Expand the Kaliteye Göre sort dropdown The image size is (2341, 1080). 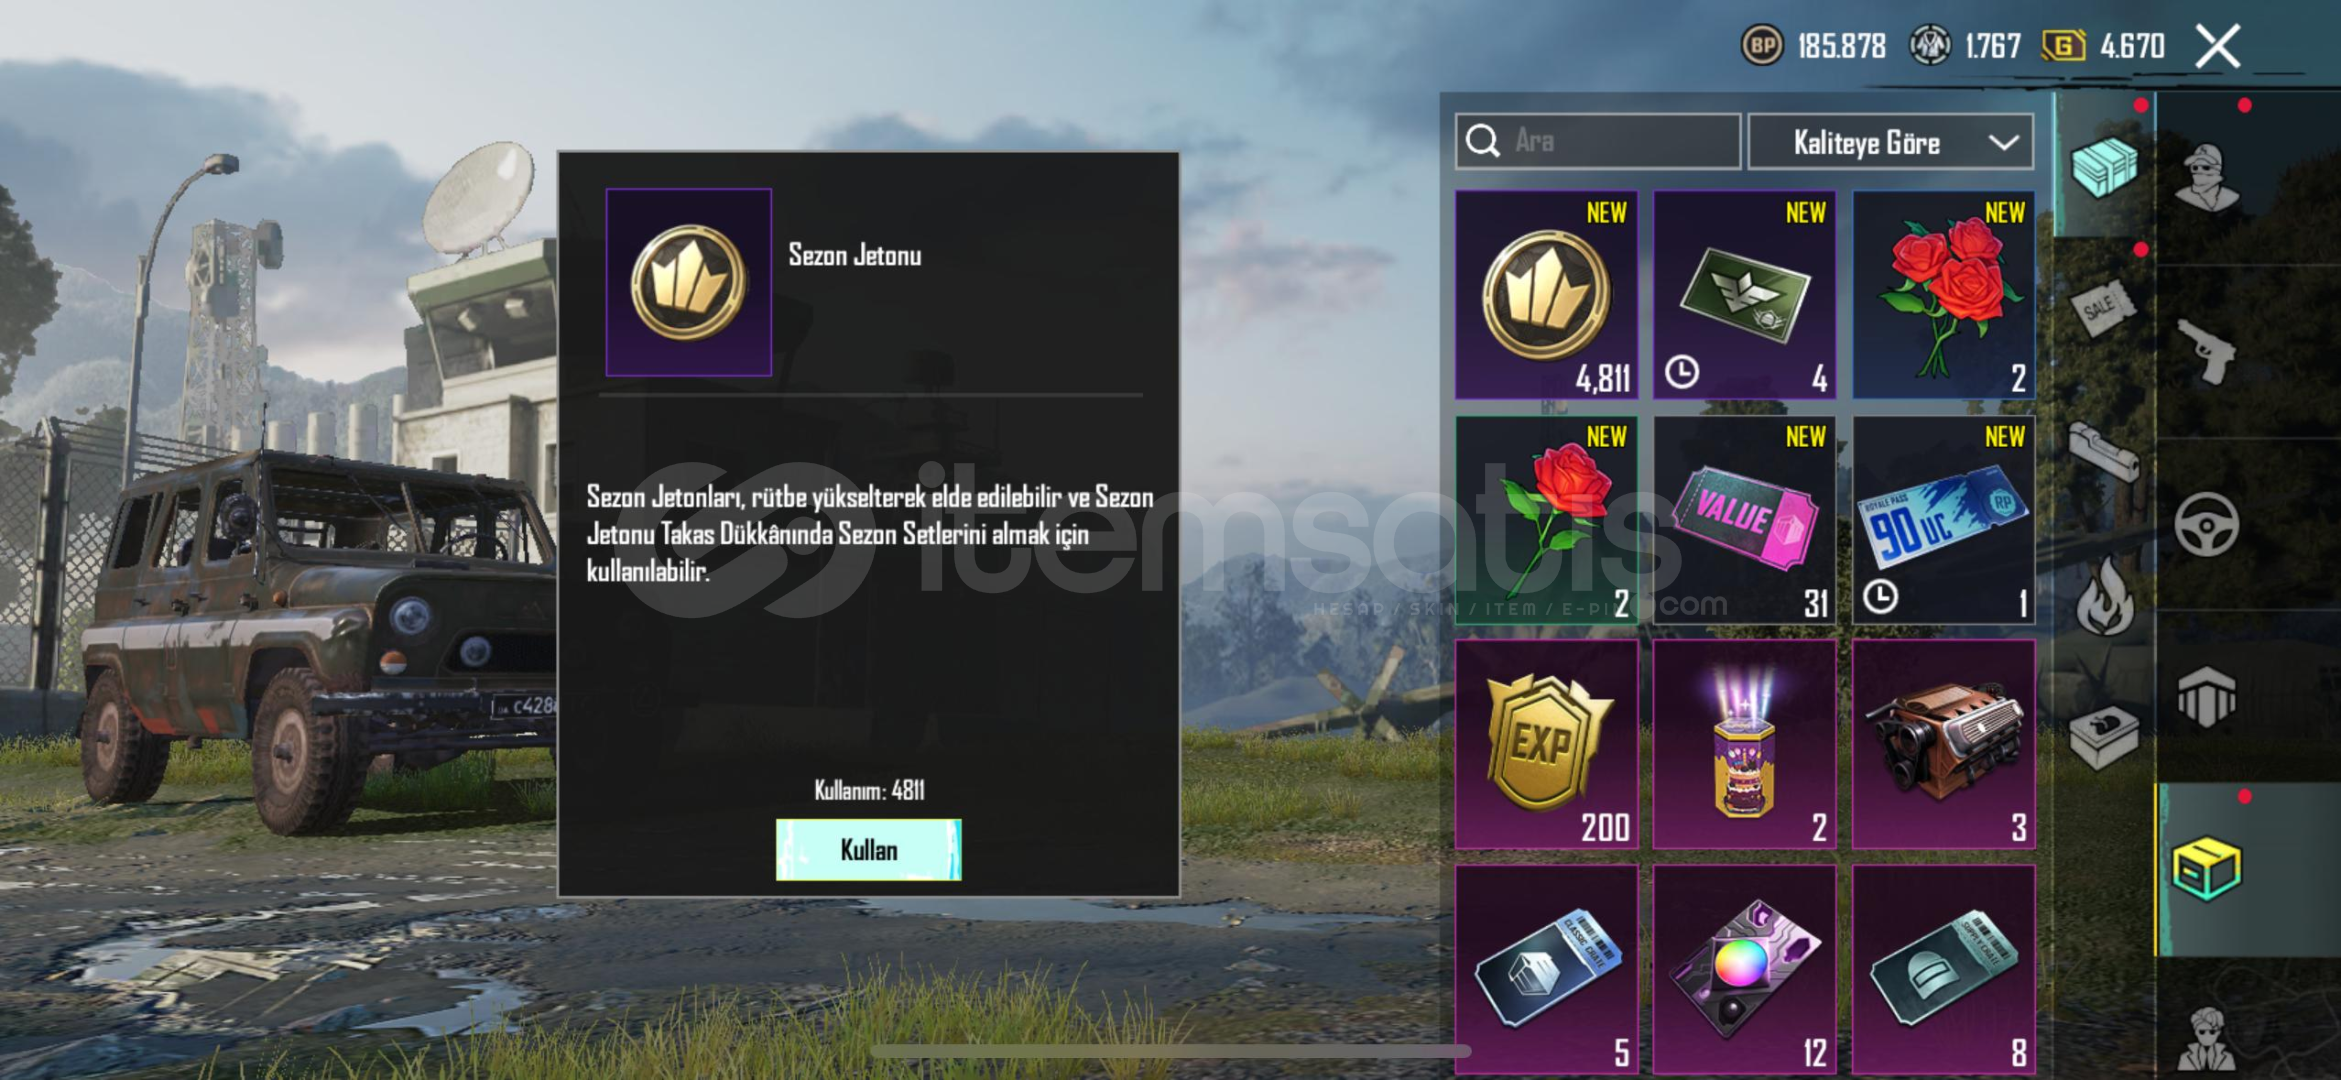(1890, 142)
